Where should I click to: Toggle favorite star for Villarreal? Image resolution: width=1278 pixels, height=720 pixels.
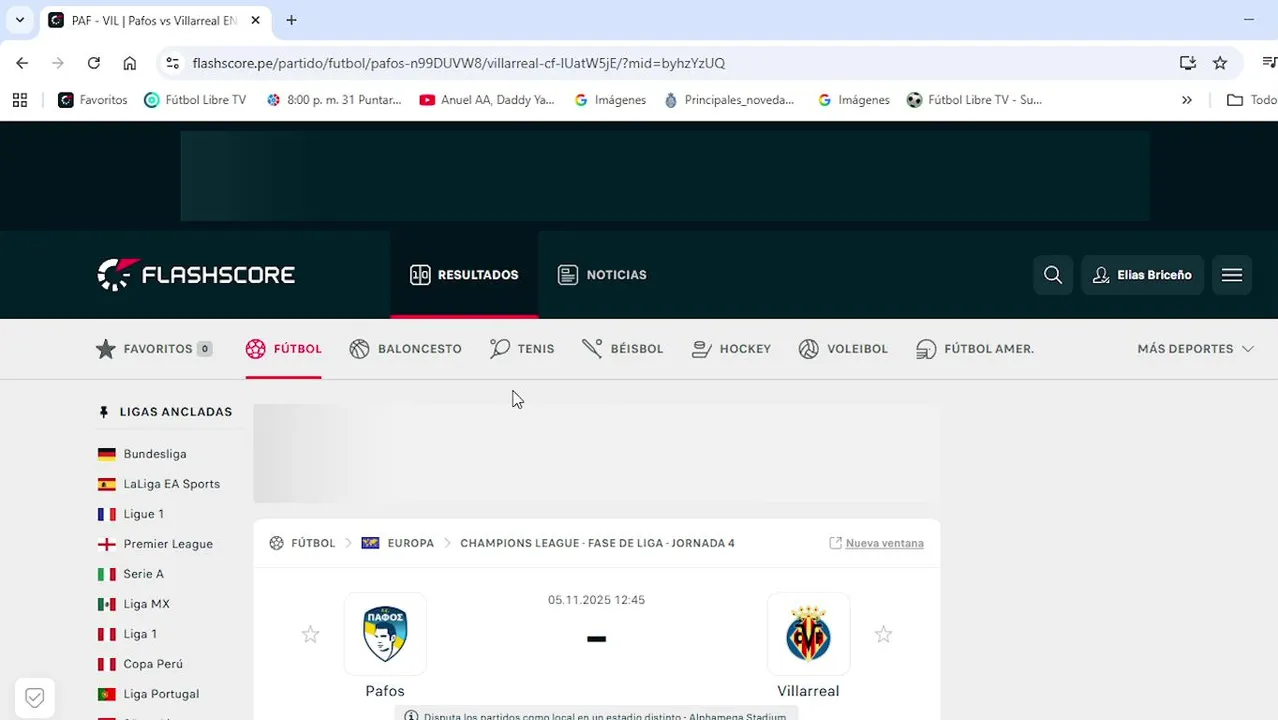coord(883,634)
